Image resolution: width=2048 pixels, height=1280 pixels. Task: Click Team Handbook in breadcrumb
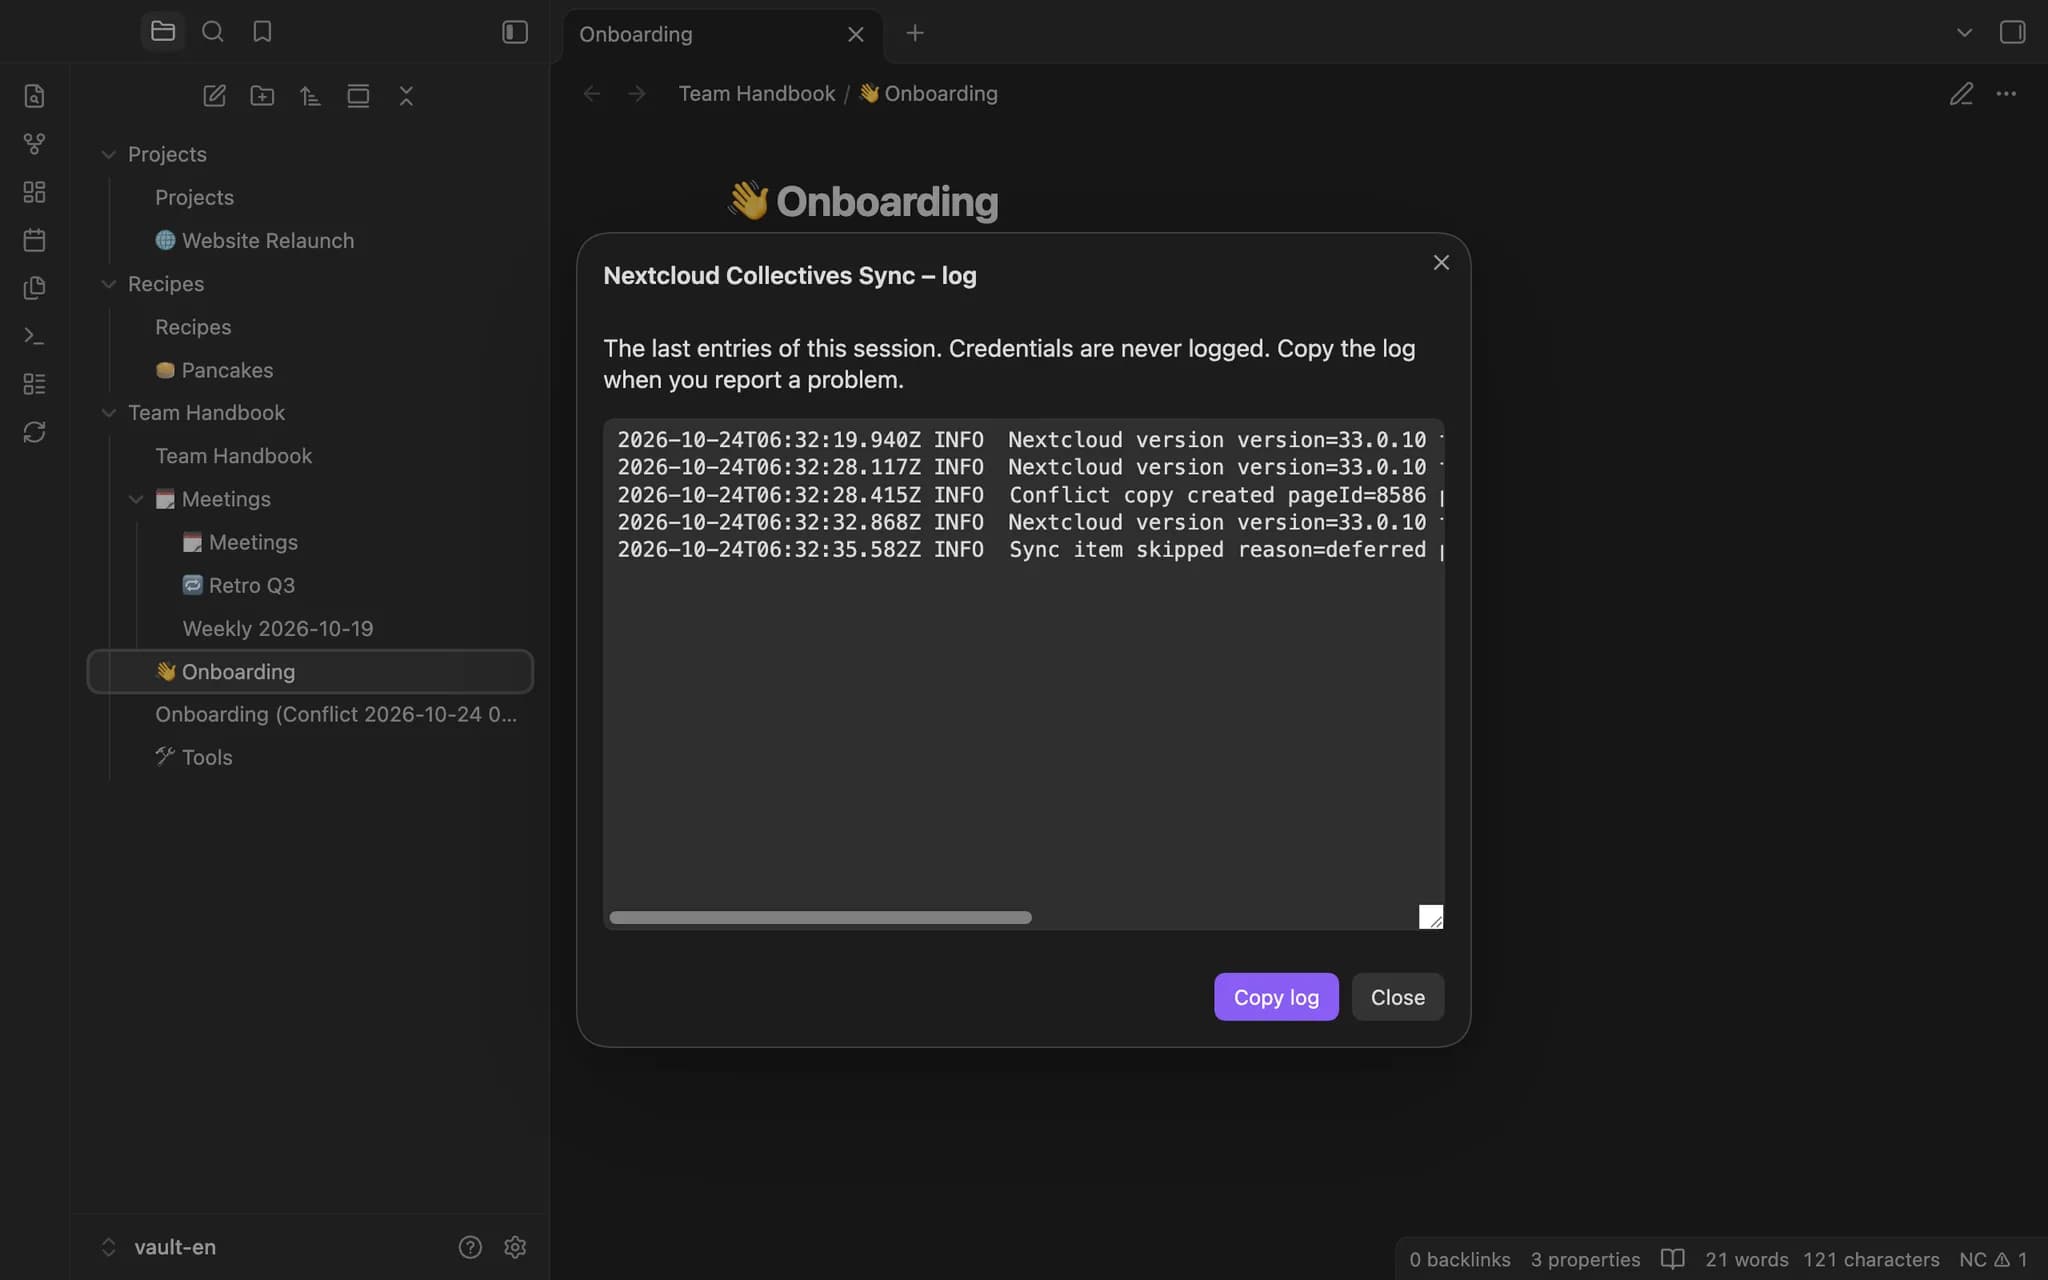757,93
